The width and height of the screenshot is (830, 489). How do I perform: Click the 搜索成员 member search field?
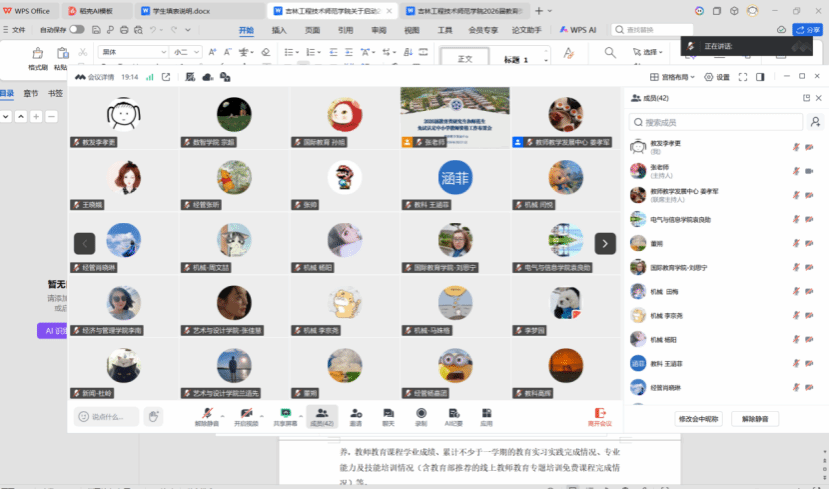715,122
